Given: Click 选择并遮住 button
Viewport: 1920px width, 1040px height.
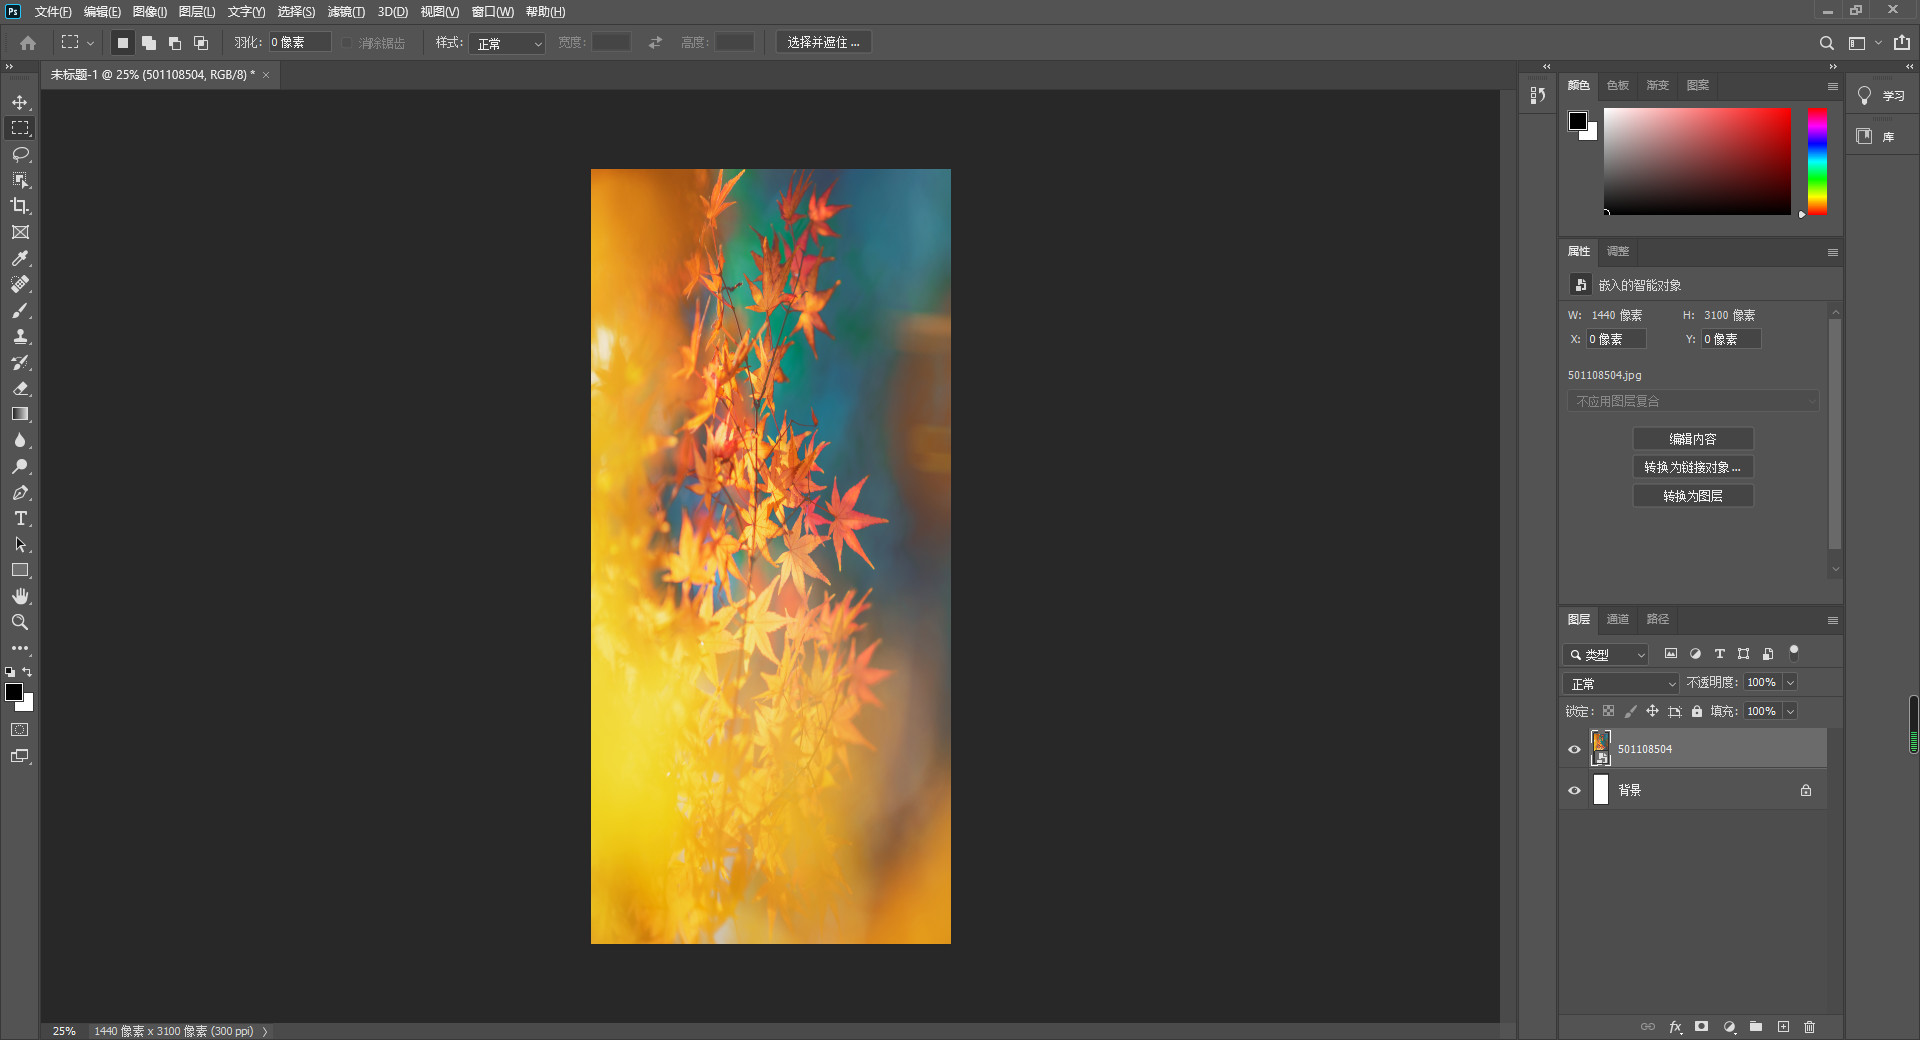Looking at the screenshot, I should (x=823, y=42).
